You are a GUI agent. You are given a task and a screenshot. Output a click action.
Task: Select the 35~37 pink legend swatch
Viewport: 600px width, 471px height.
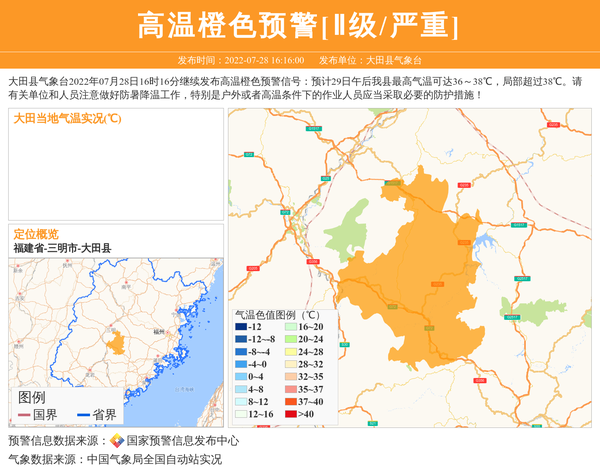289,389
